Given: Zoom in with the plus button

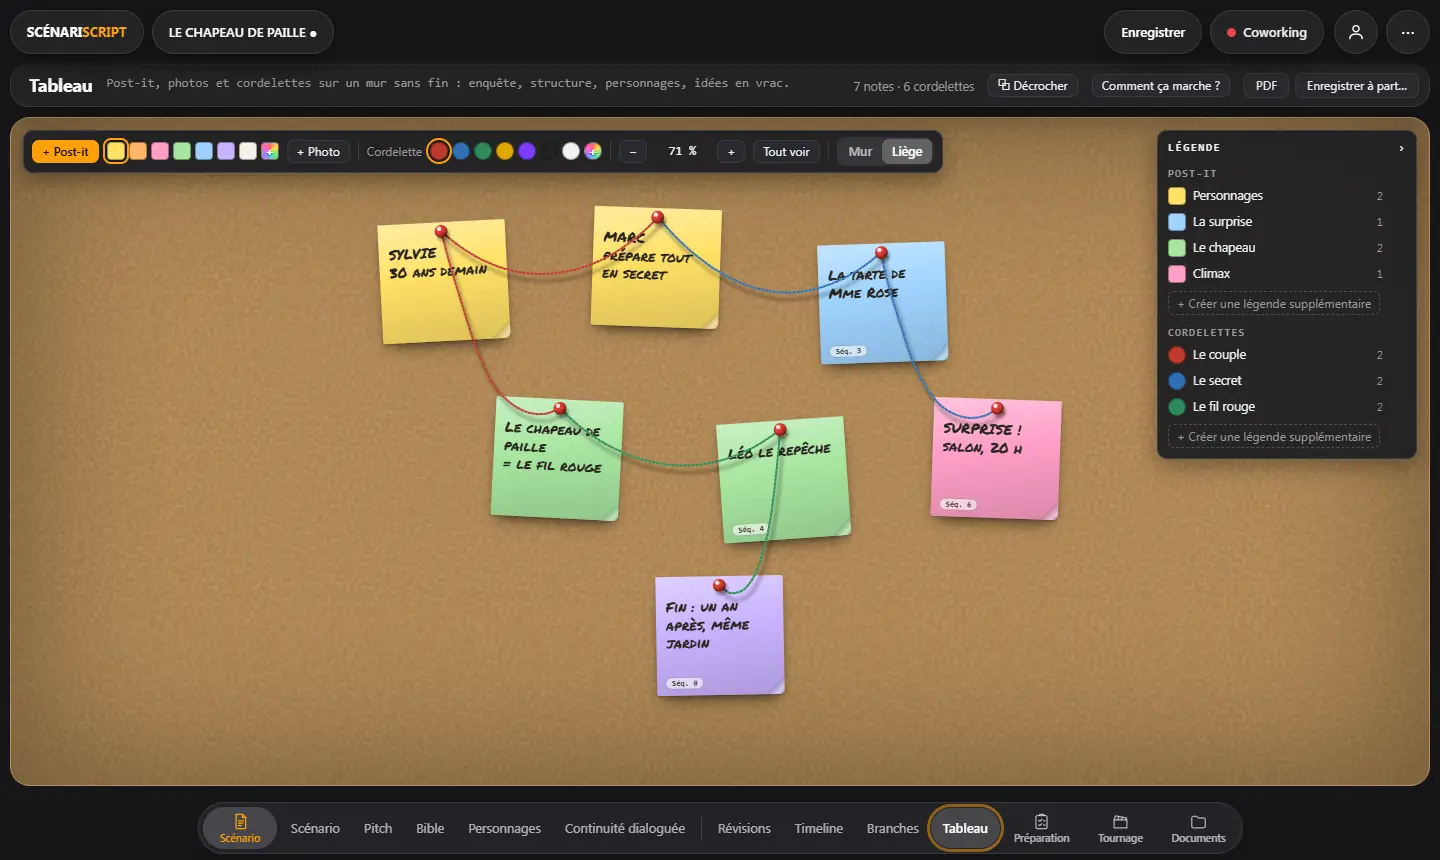Looking at the screenshot, I should 731,151.
